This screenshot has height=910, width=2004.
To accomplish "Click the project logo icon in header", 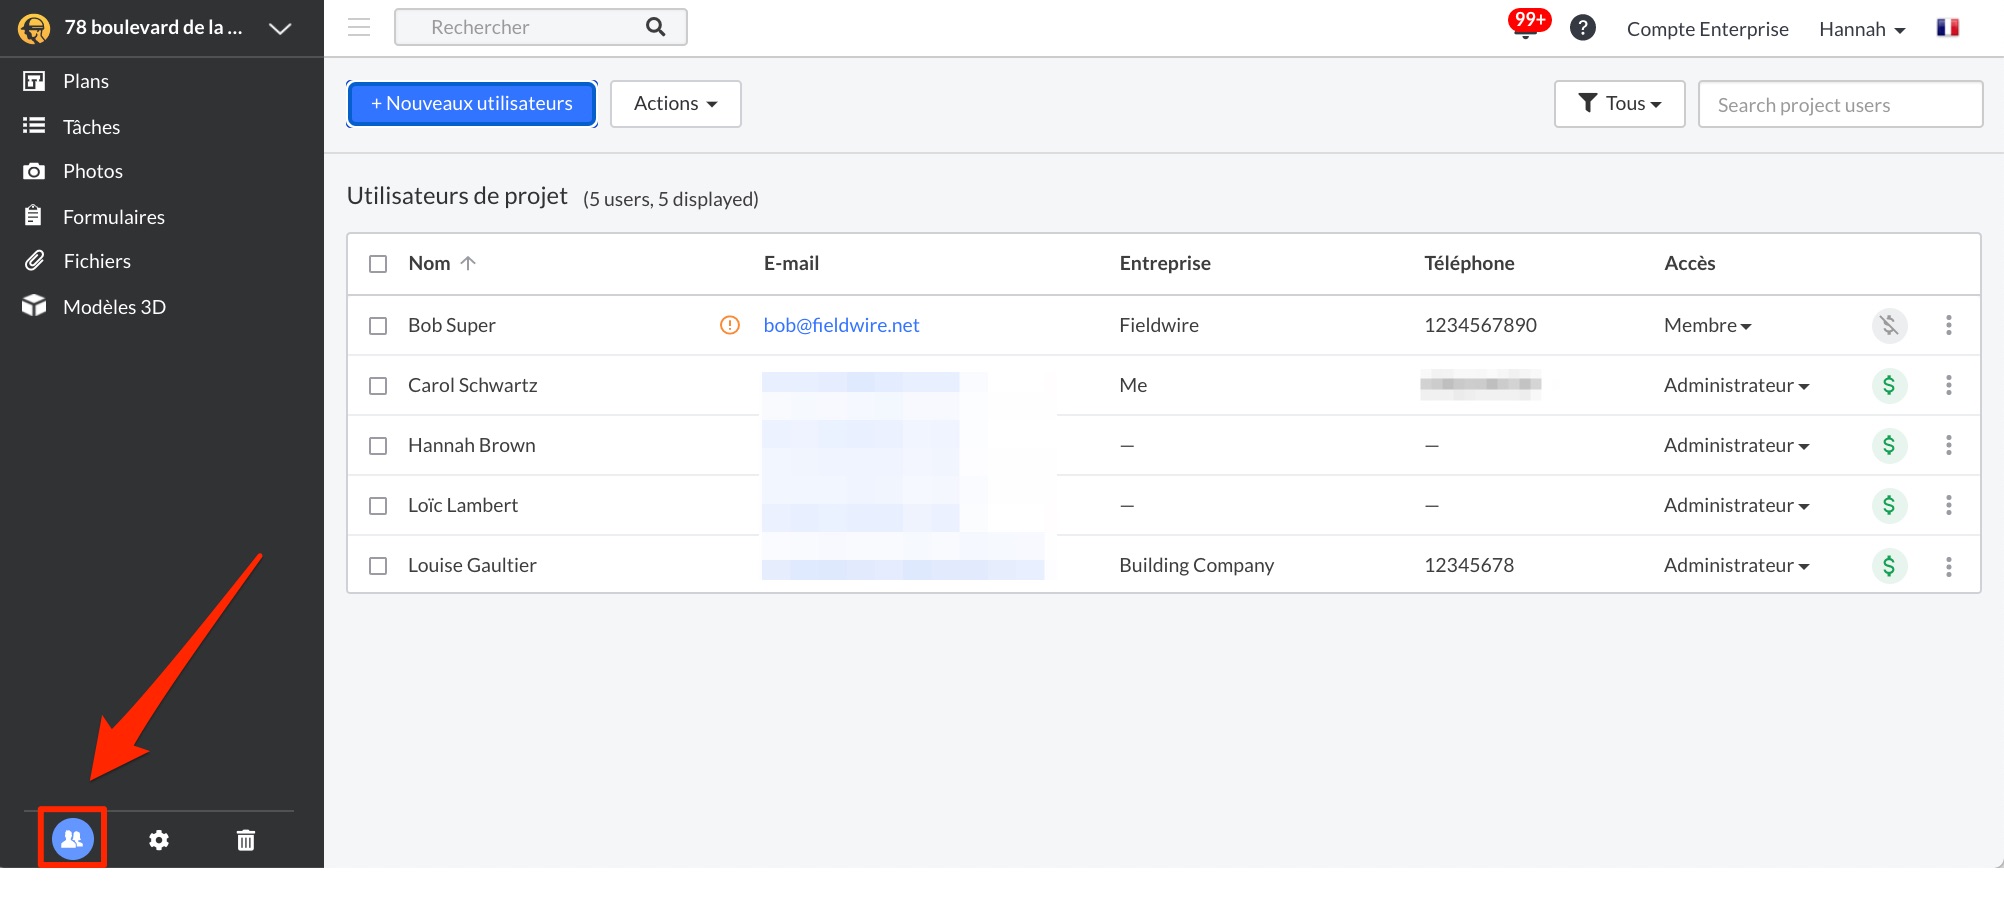I will coord(34,28).
